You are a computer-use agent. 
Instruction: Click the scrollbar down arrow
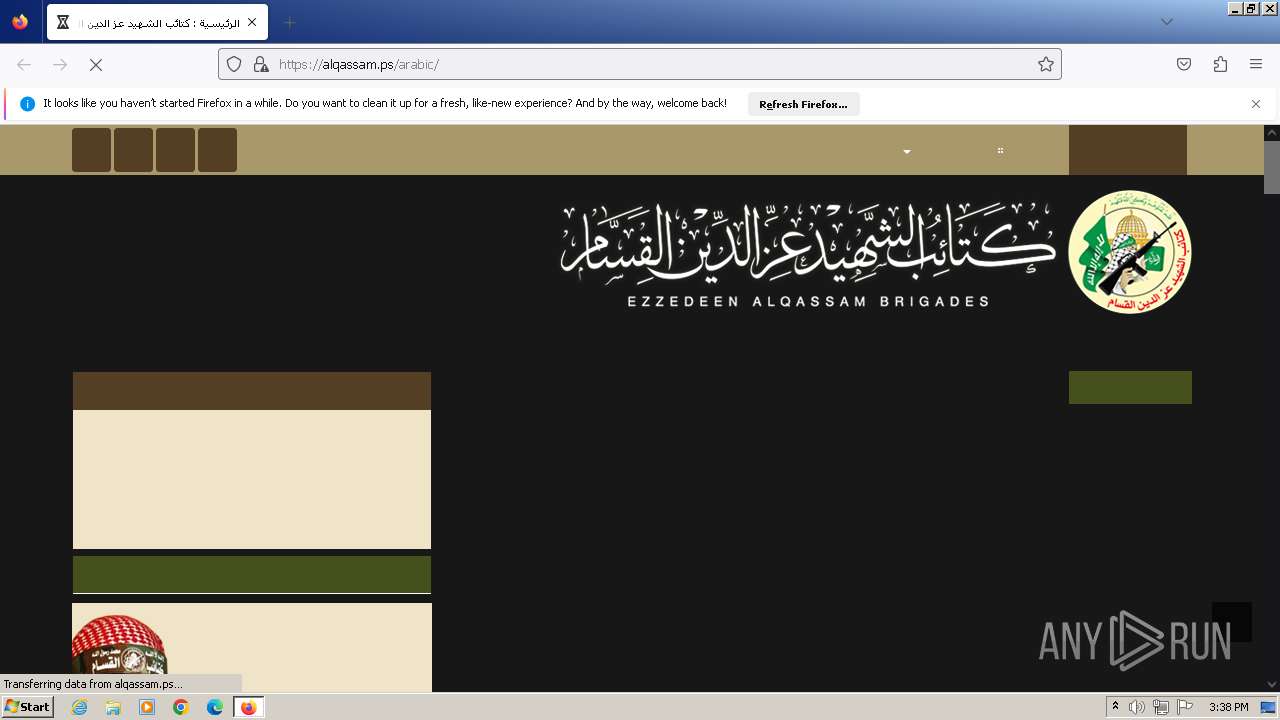pos(1272,685)
